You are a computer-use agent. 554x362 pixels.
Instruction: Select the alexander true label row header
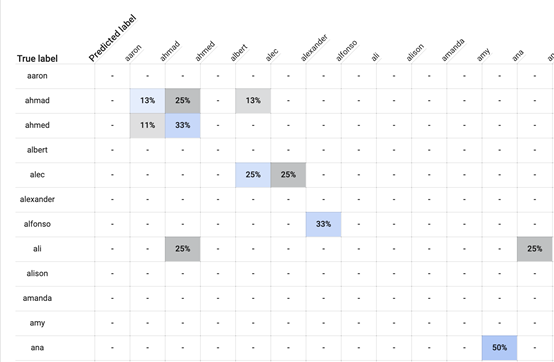37,200
